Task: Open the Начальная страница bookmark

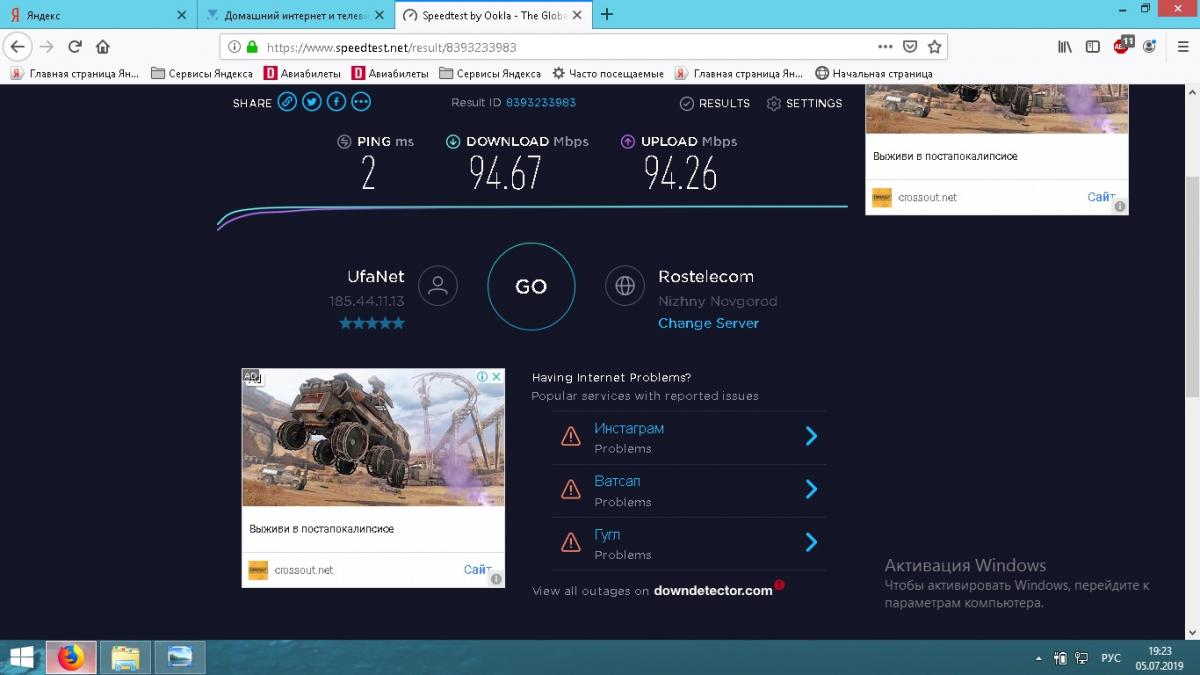Action: (874, 73)
